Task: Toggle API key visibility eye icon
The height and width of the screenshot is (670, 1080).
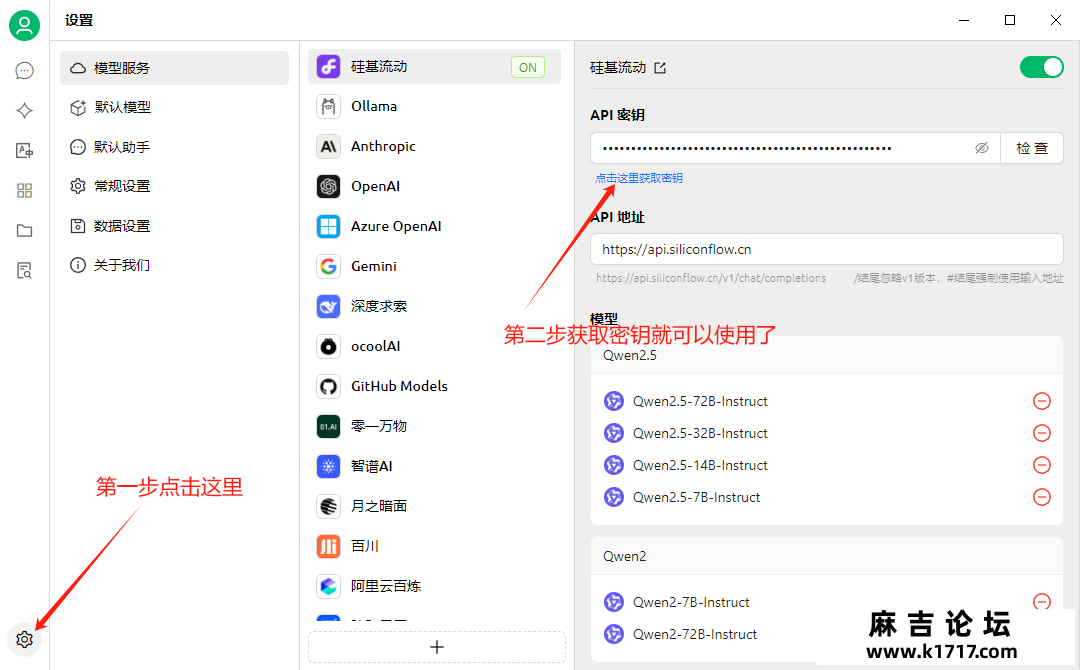Action: click(x=982, y=148)
